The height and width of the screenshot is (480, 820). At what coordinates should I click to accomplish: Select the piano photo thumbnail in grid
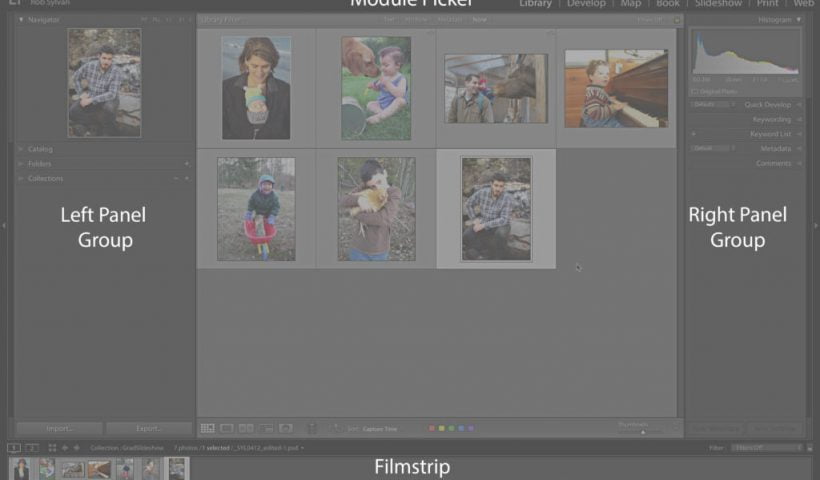[615, 89]
